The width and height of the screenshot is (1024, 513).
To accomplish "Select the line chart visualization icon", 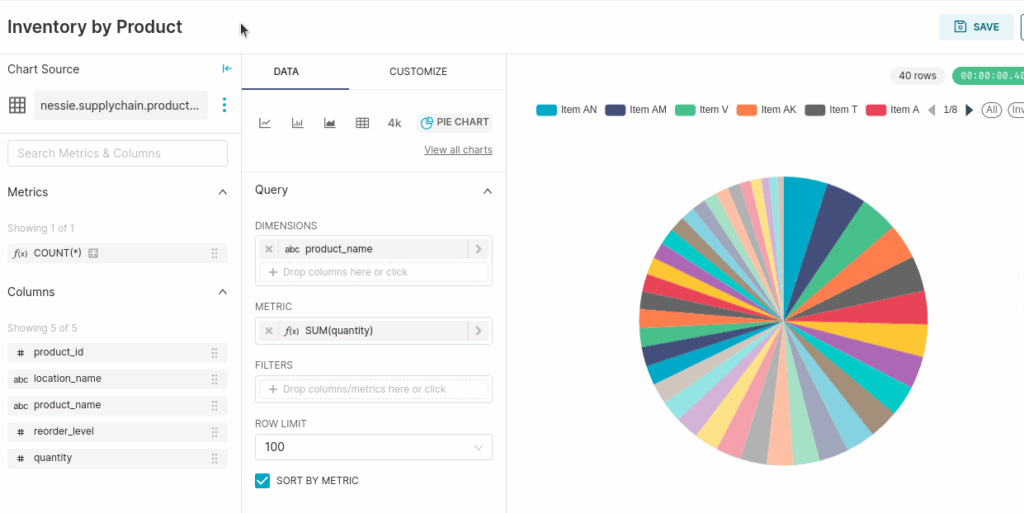I will 265,123.
